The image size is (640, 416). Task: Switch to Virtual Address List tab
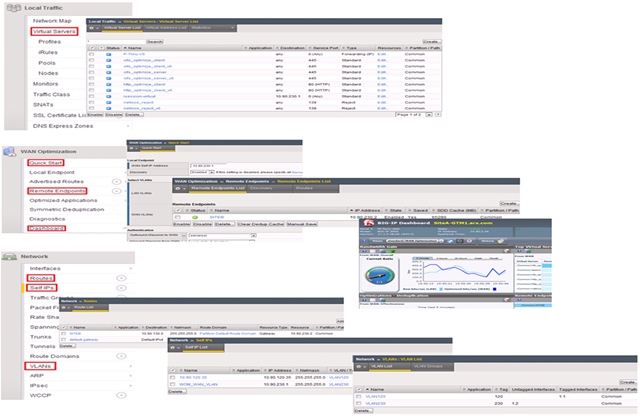click(166, 28)
